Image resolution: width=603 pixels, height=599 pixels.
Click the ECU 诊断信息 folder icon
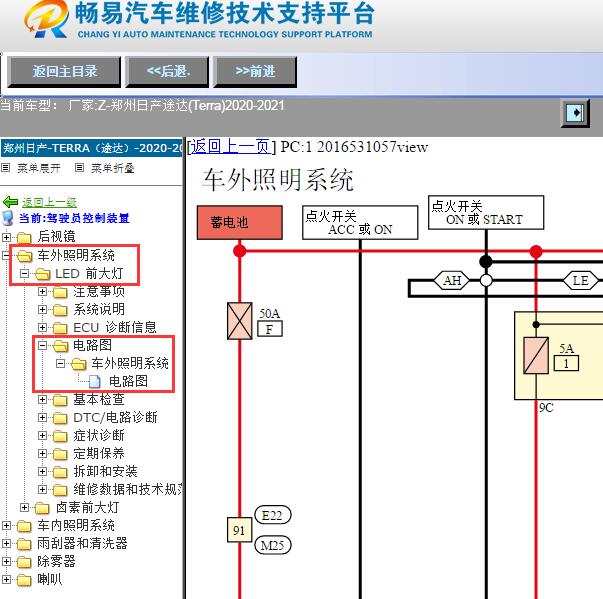click(x=60, y=328)
